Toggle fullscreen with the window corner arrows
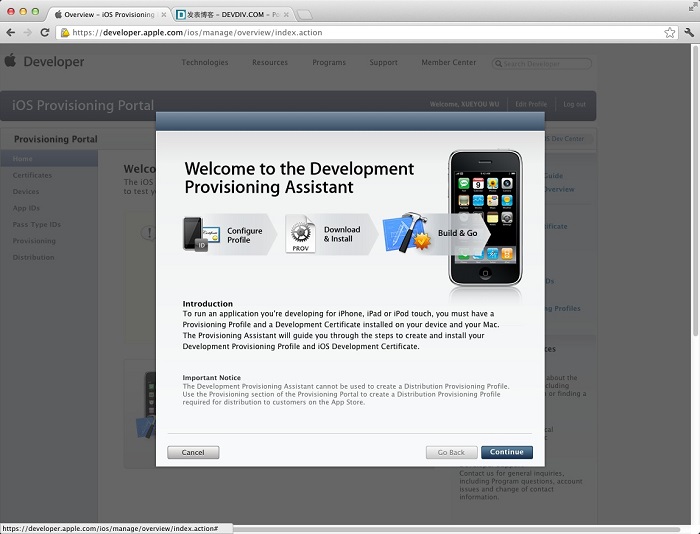The width and height of the screenshot is (700, 534). coord(692,7)
